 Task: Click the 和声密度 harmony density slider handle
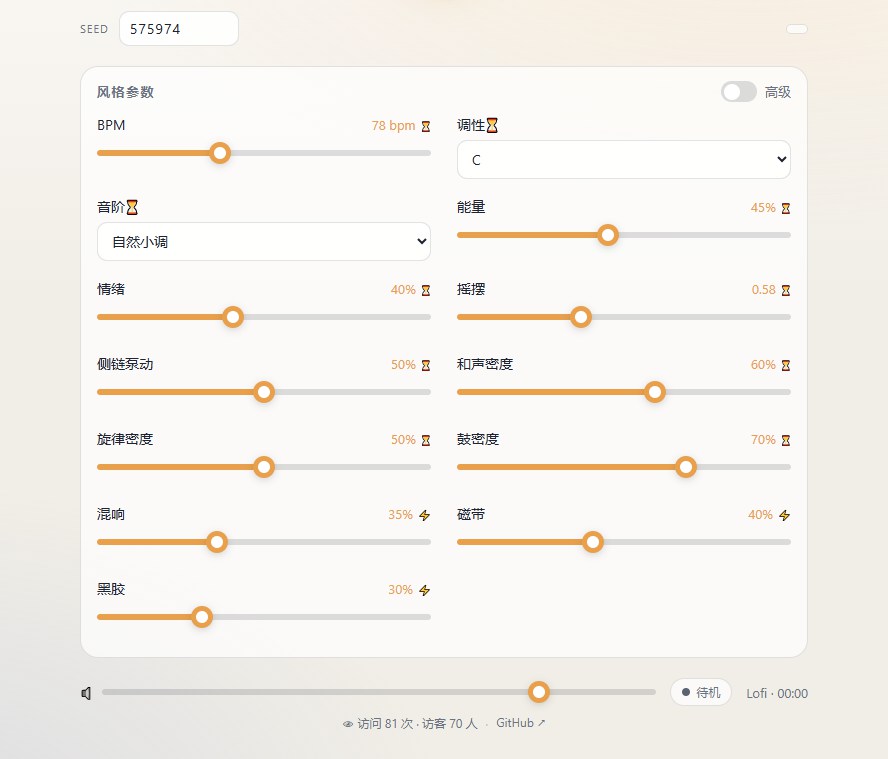(655, 392)
